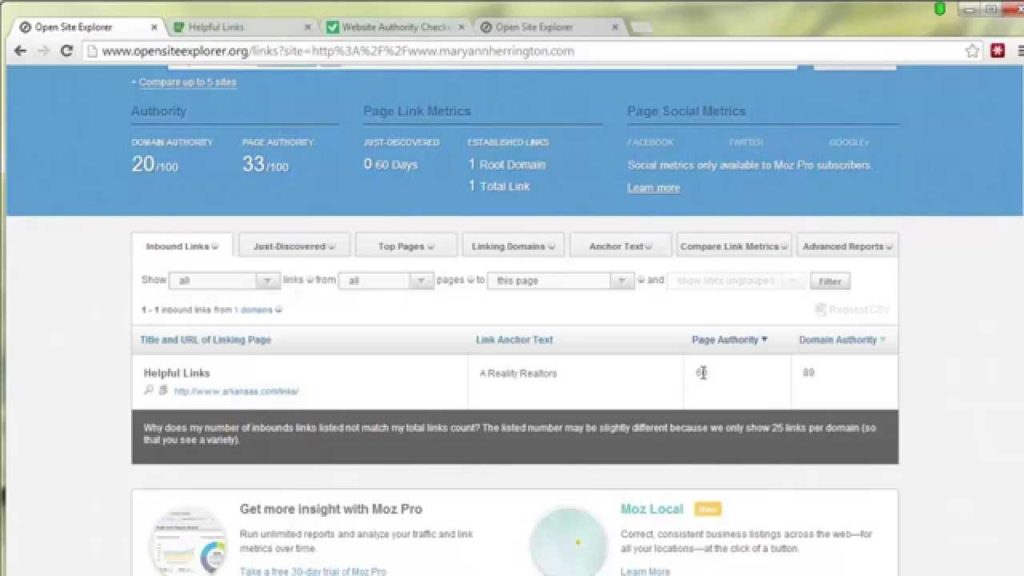This screenshot has height=576, width=1024.
Task: Expand the 'this page' target dropdown
Action: (x=560, y=281)
